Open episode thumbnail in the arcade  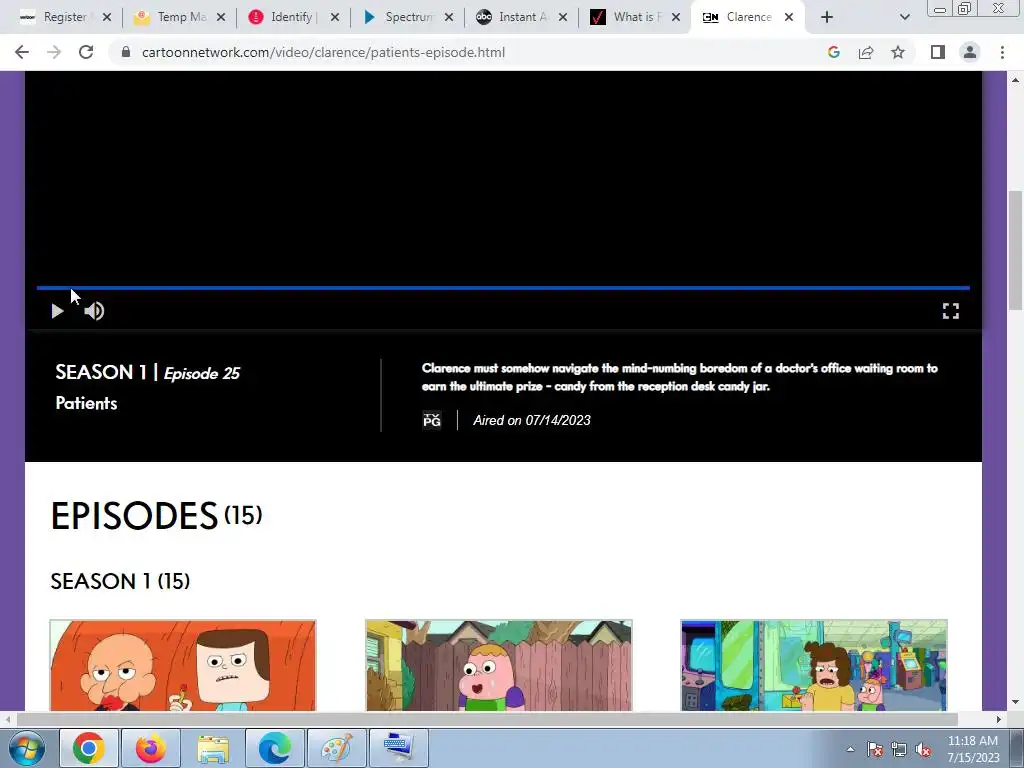814,665
